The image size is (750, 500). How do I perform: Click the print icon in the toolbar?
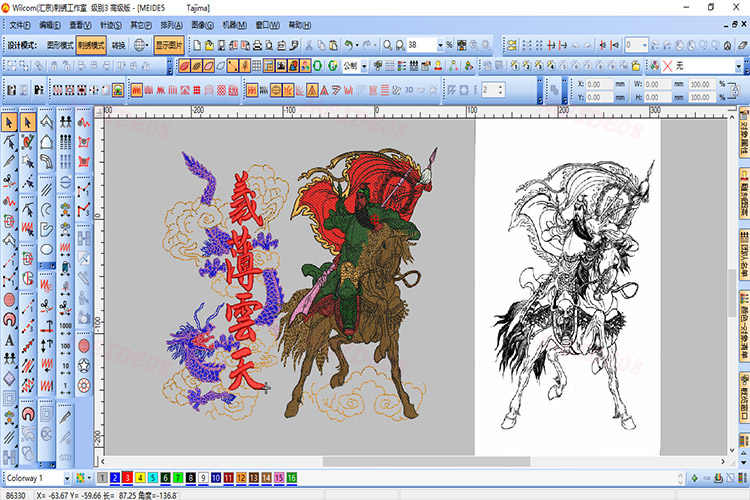click(258, 45)
